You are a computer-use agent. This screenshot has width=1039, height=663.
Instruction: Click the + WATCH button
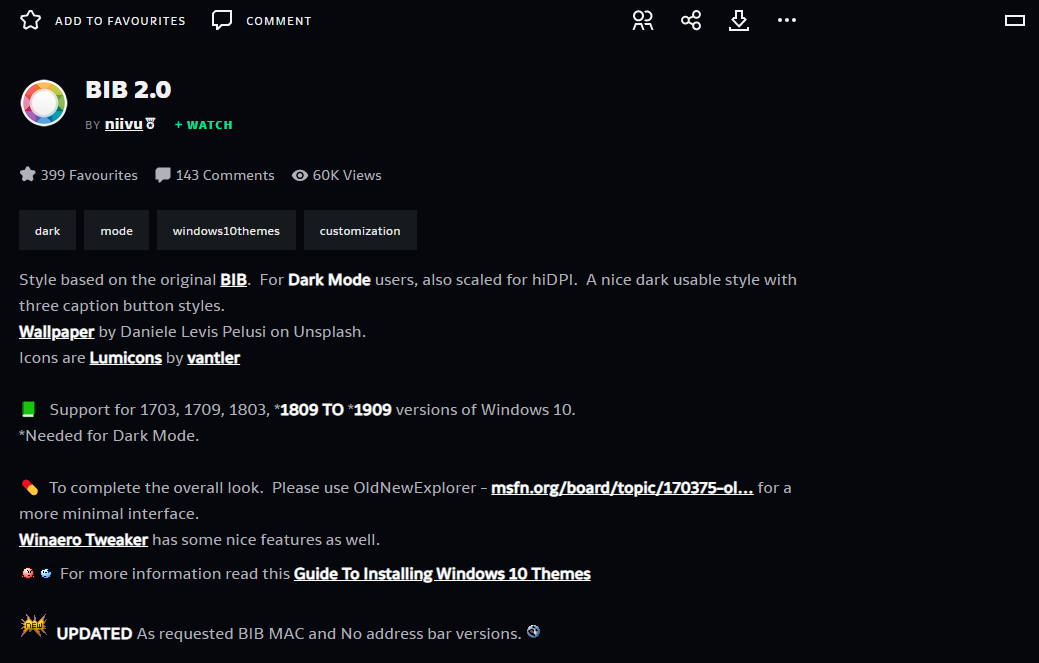click(203, 125)
